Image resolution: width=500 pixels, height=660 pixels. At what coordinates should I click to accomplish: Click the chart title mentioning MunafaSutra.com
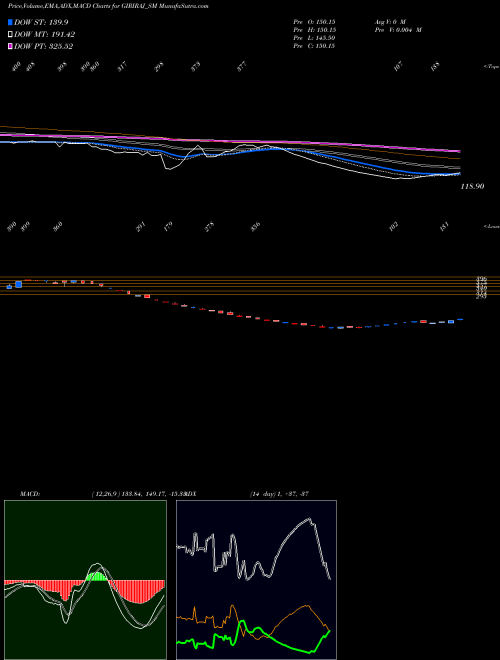coord(108,6)
